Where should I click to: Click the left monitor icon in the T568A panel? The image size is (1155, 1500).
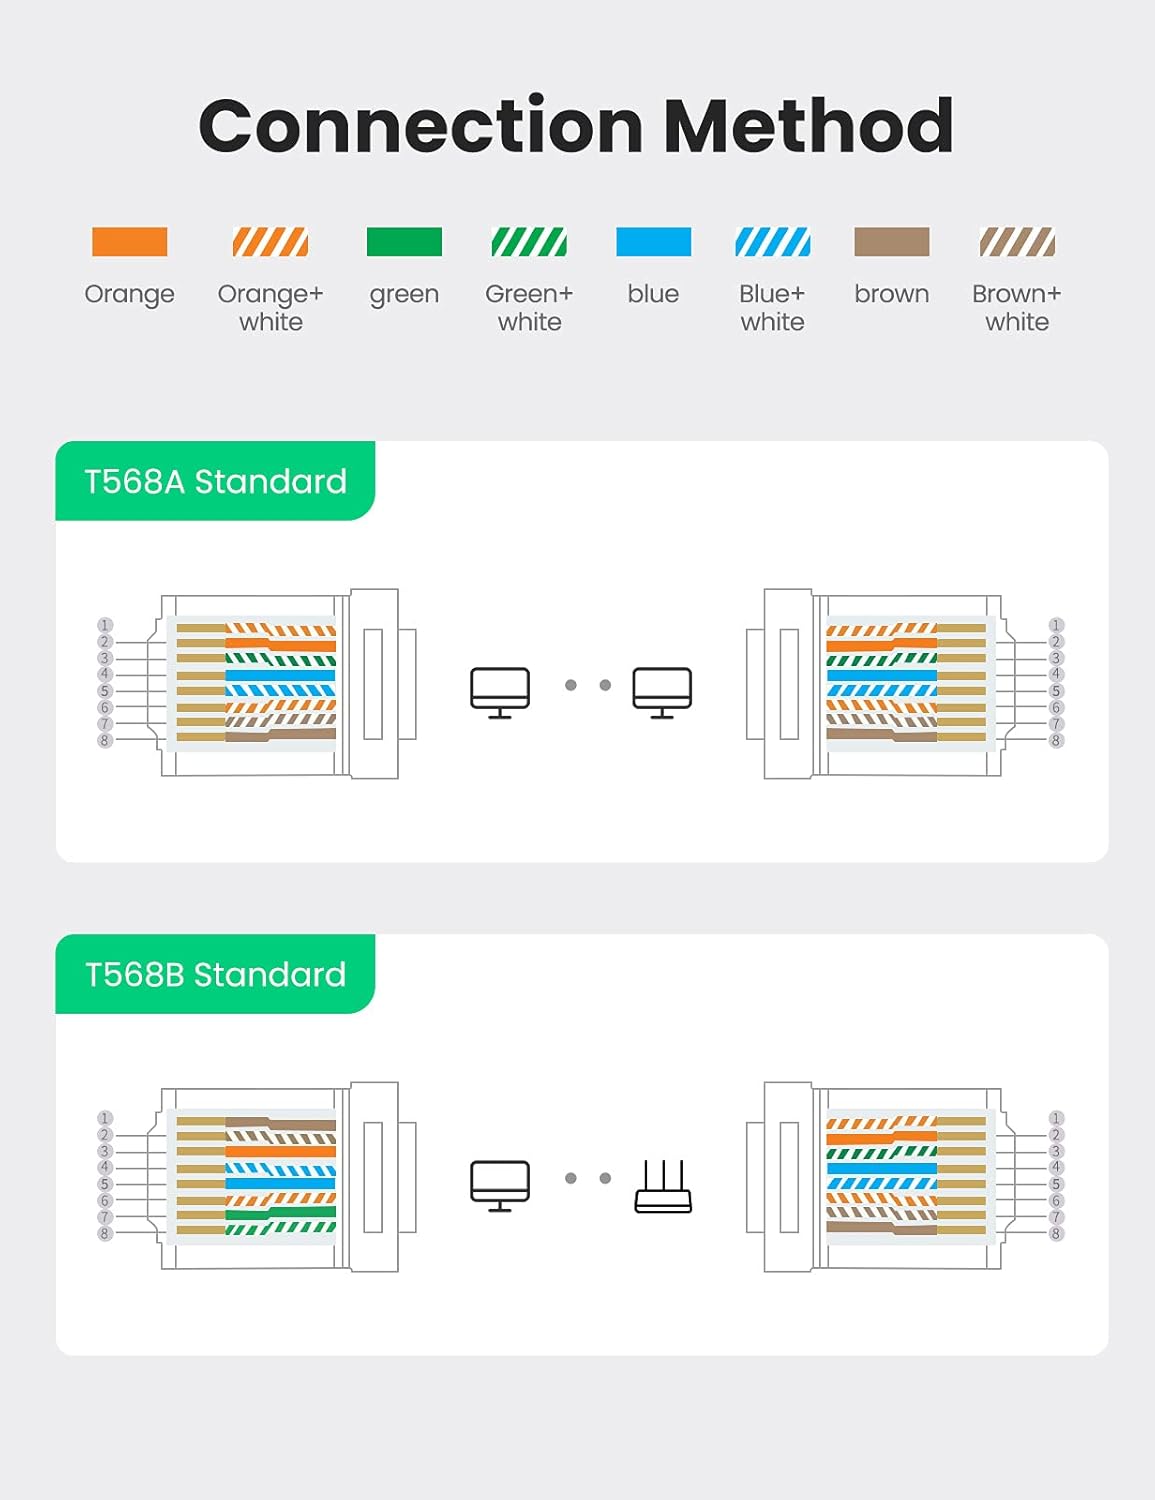click(500, 691)
